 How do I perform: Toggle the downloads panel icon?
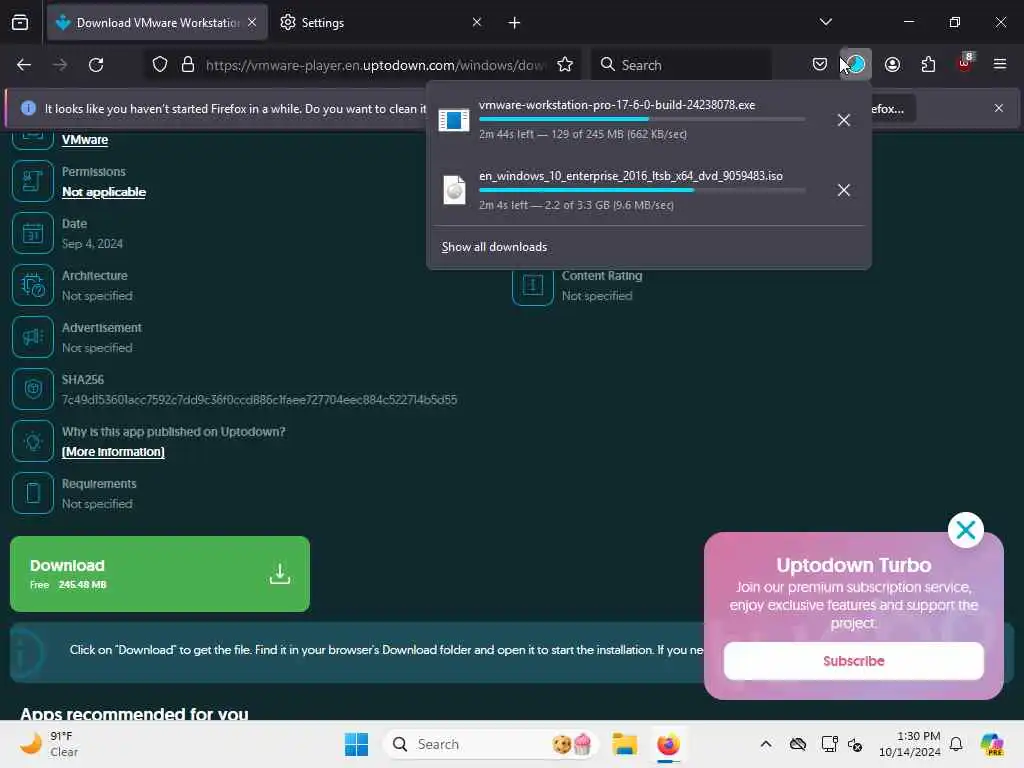[x=856, y=65]
